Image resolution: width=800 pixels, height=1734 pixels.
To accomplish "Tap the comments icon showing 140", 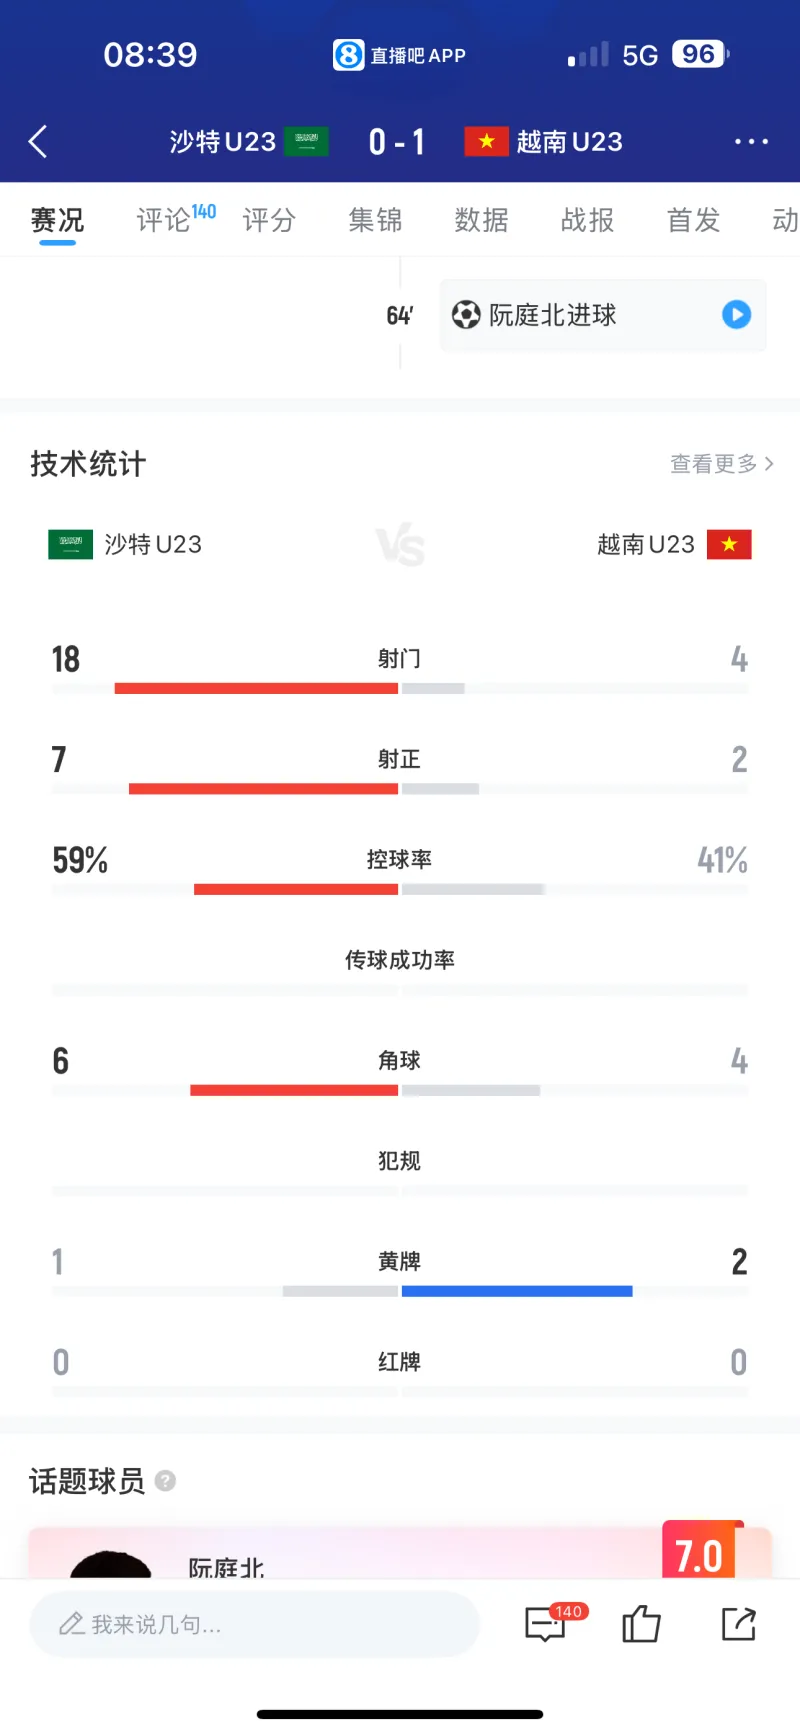I will 546,1625.
